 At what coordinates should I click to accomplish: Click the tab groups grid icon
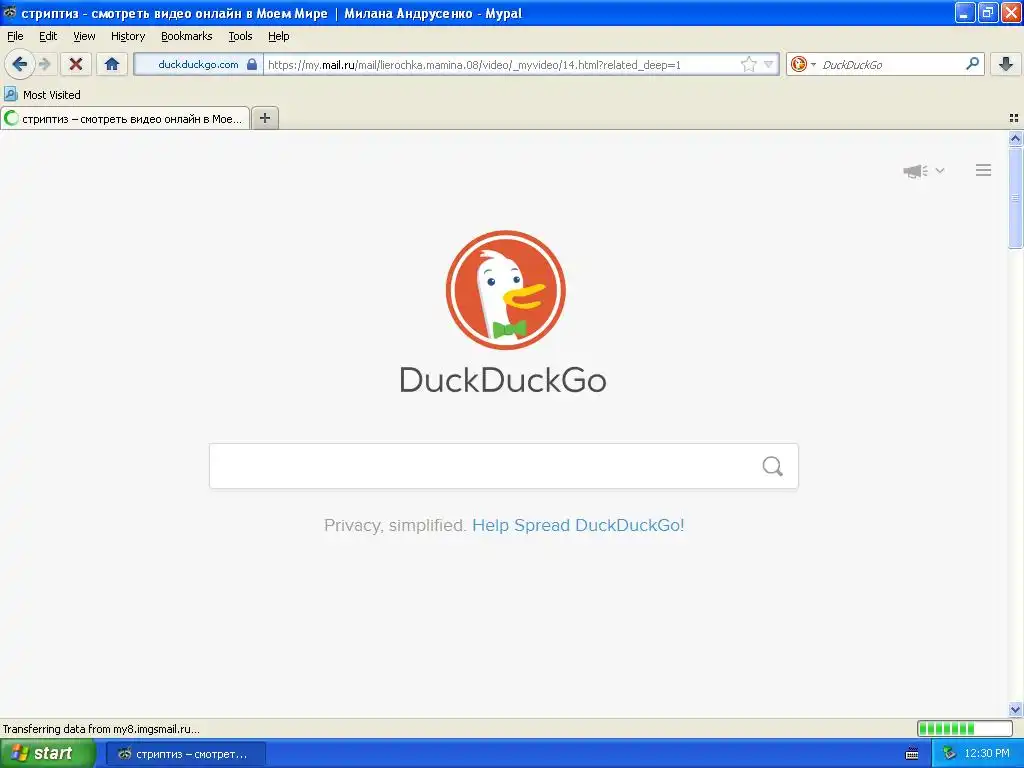pos(1014,118)
